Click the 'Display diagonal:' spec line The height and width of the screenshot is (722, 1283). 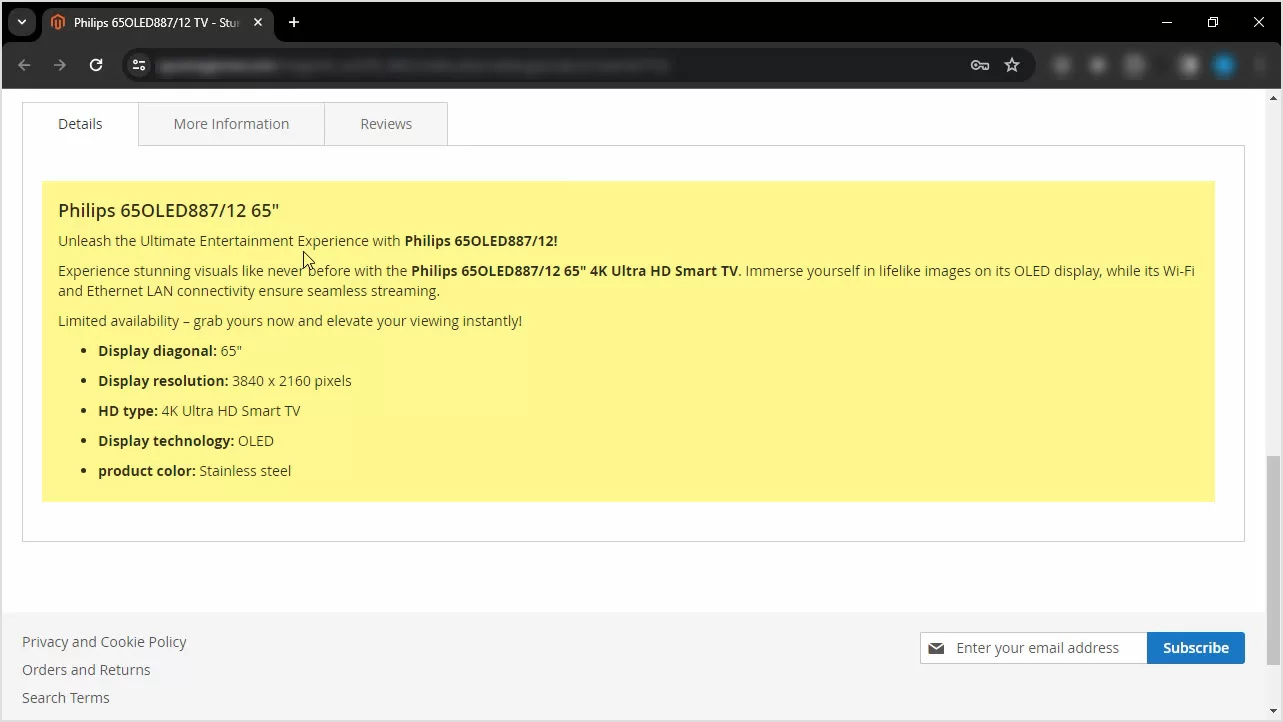tap(170, 351)
